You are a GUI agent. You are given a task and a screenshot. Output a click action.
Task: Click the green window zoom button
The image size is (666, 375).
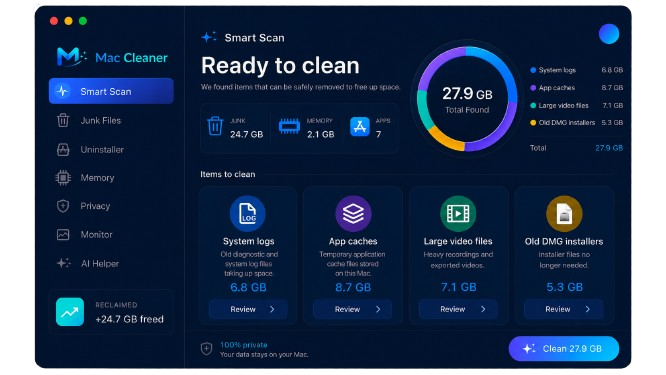[x=83, y=21]
